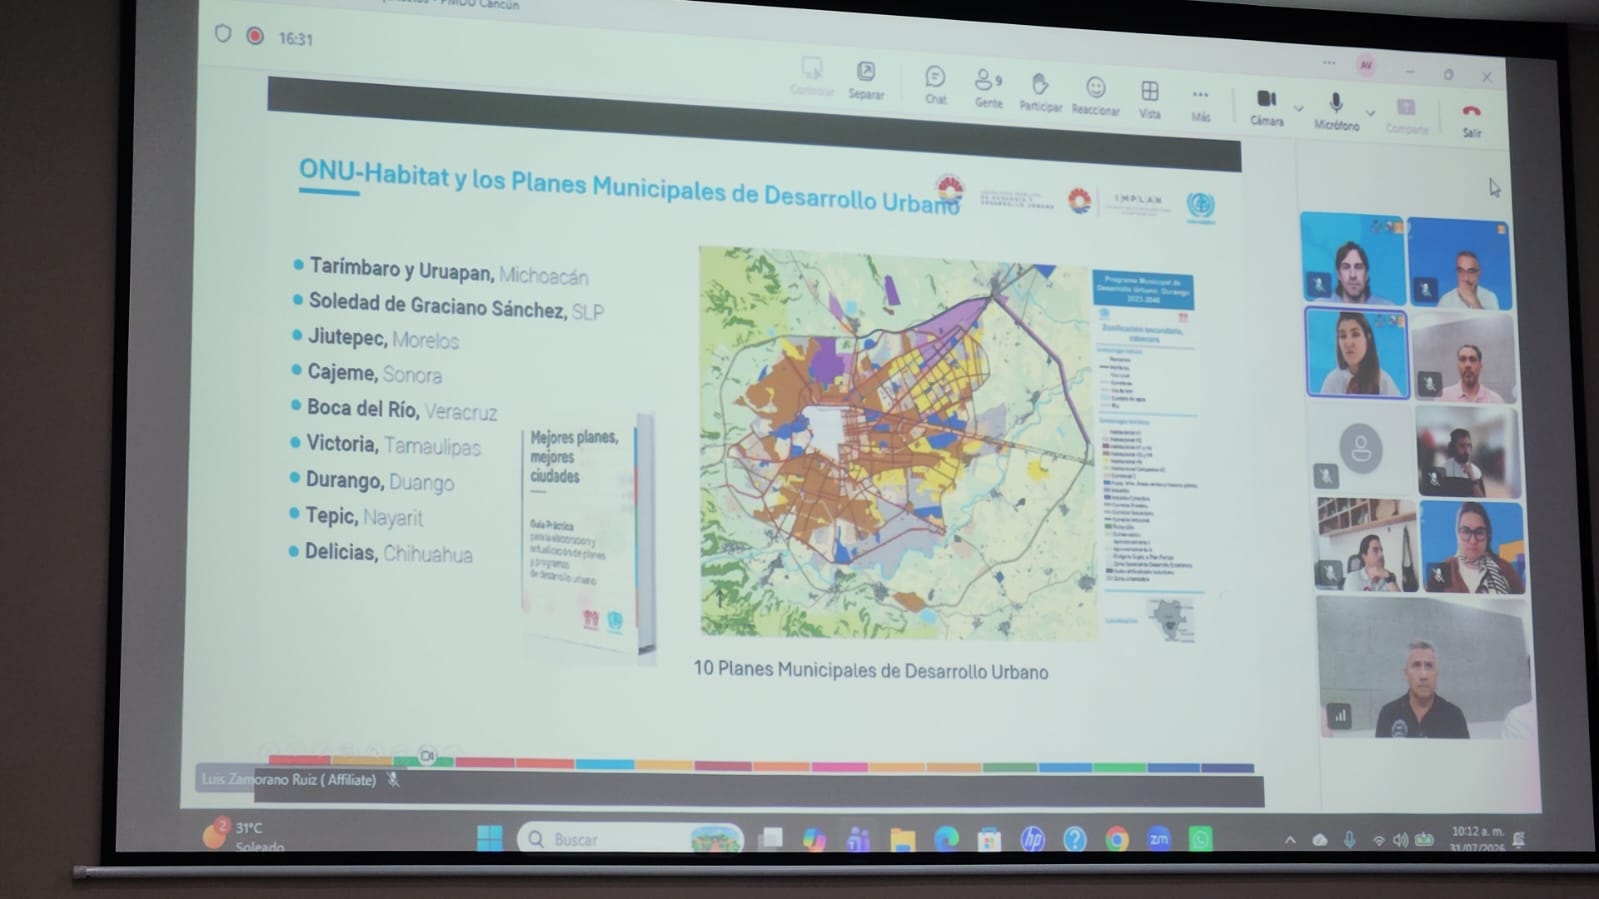Expand the camera options chevron
This screenshot has height=899, width=1599.
tap(1298, 107)
